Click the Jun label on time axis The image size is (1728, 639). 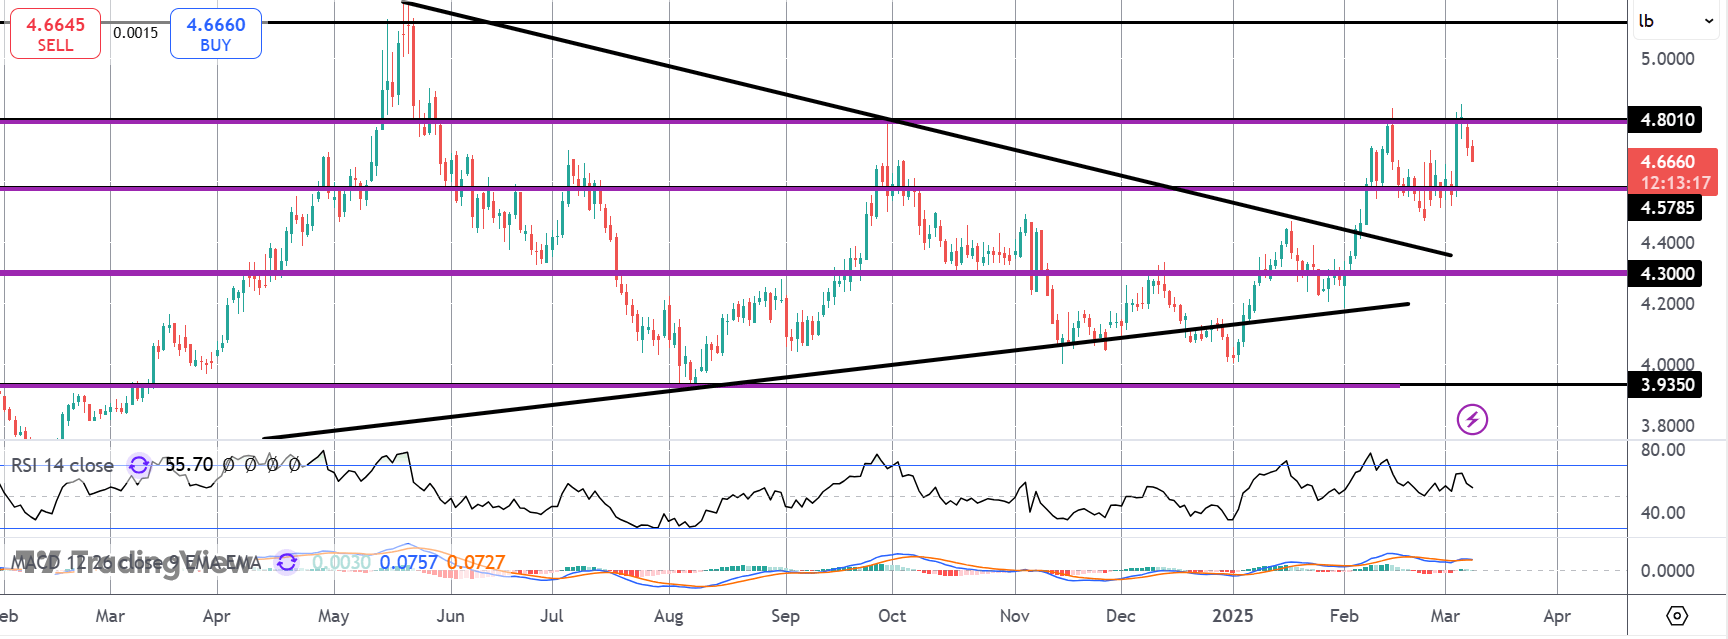click(x=450, y=616)
